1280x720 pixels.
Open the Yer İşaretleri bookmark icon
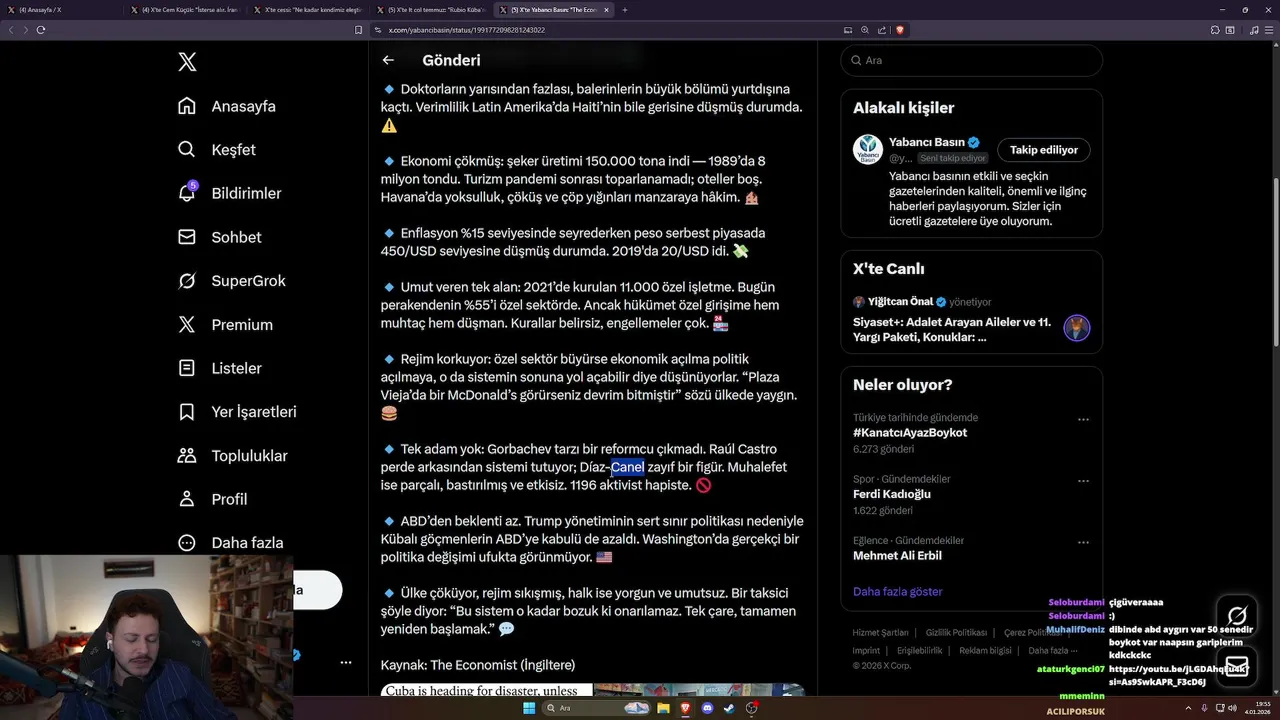(187, 412)
